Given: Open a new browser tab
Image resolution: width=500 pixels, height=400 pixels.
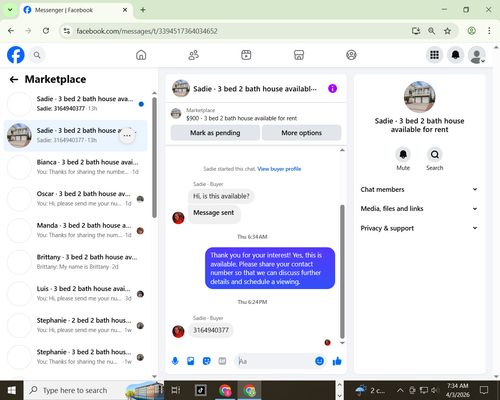Looking at the screenshot, I should tap(143, 10).
